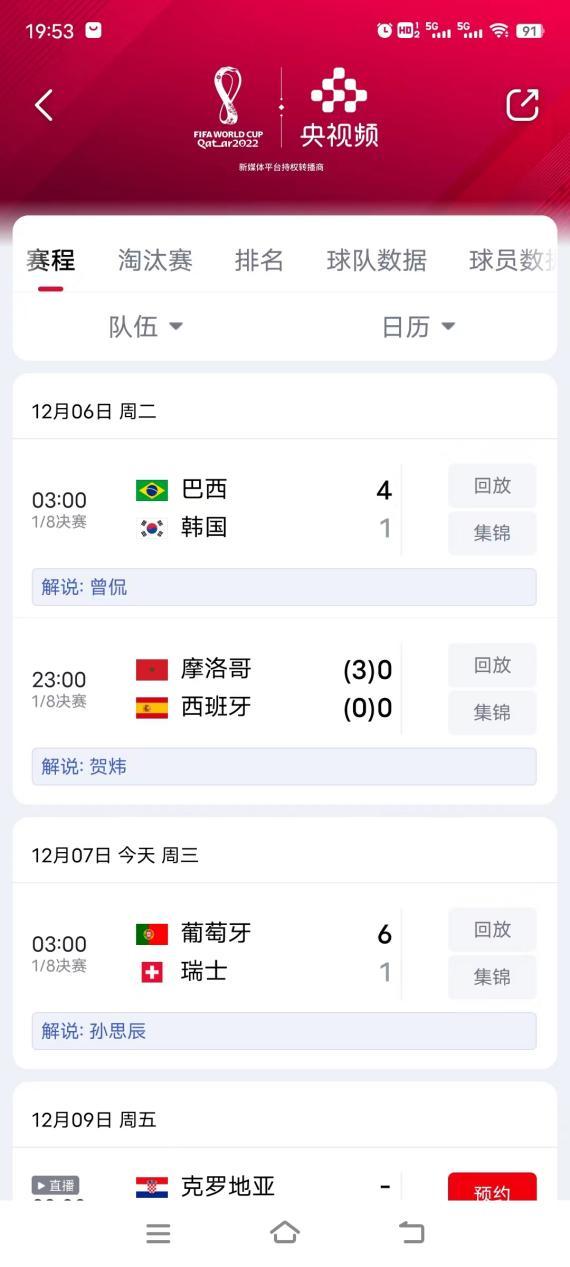Viewport: 570px width, 1267px height.
Task: Open the 球队数据 tab
Action: (377, 260)
